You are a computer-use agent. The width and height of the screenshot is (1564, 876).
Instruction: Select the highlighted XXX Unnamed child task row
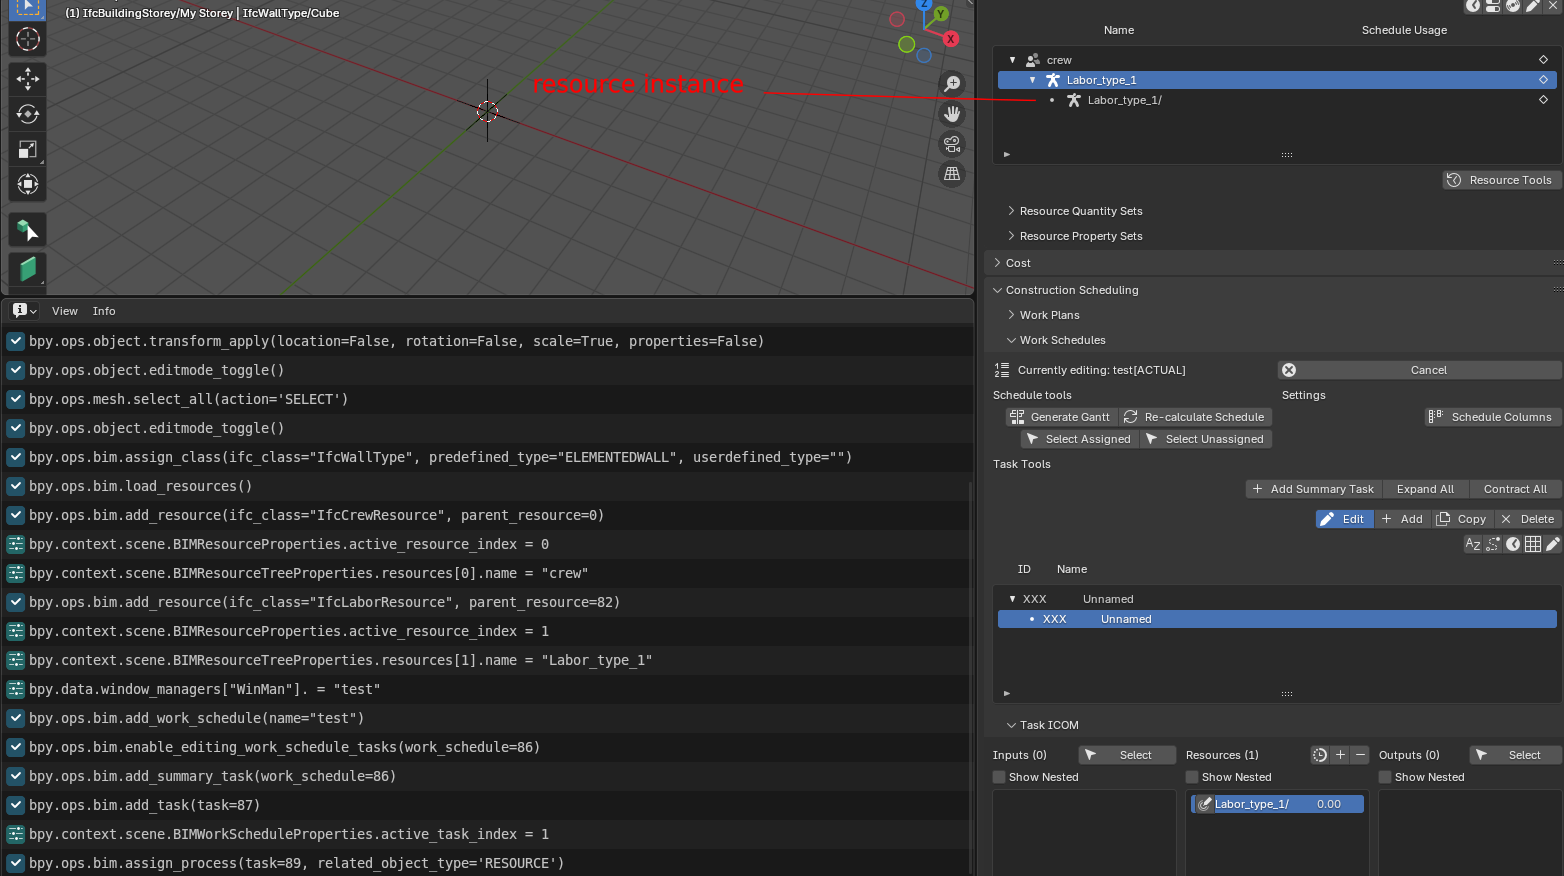click(1277, 619)
